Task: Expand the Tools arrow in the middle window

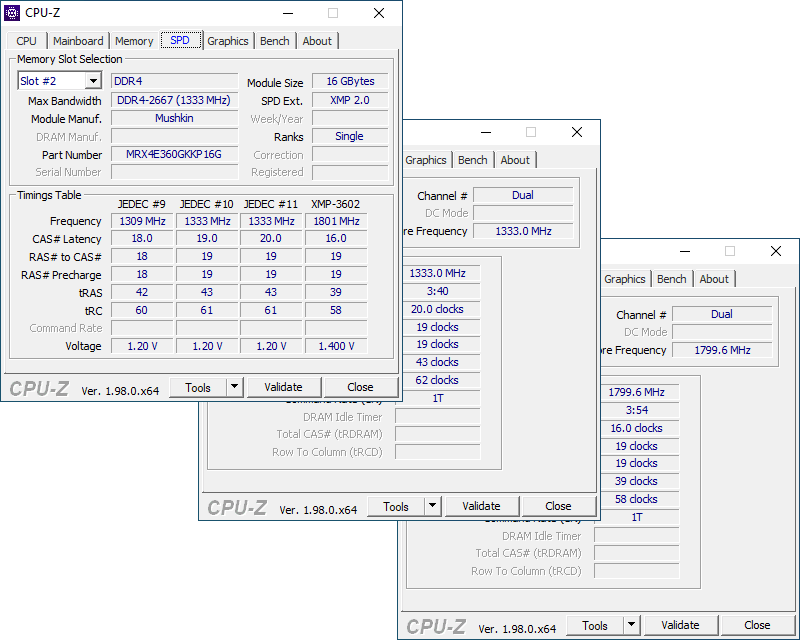Action: click(x=432, y=506)
